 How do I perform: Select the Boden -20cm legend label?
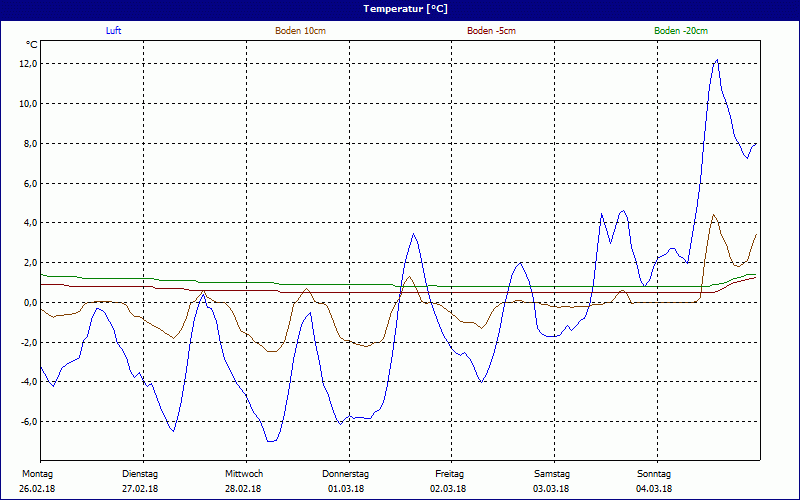[681, 31]
